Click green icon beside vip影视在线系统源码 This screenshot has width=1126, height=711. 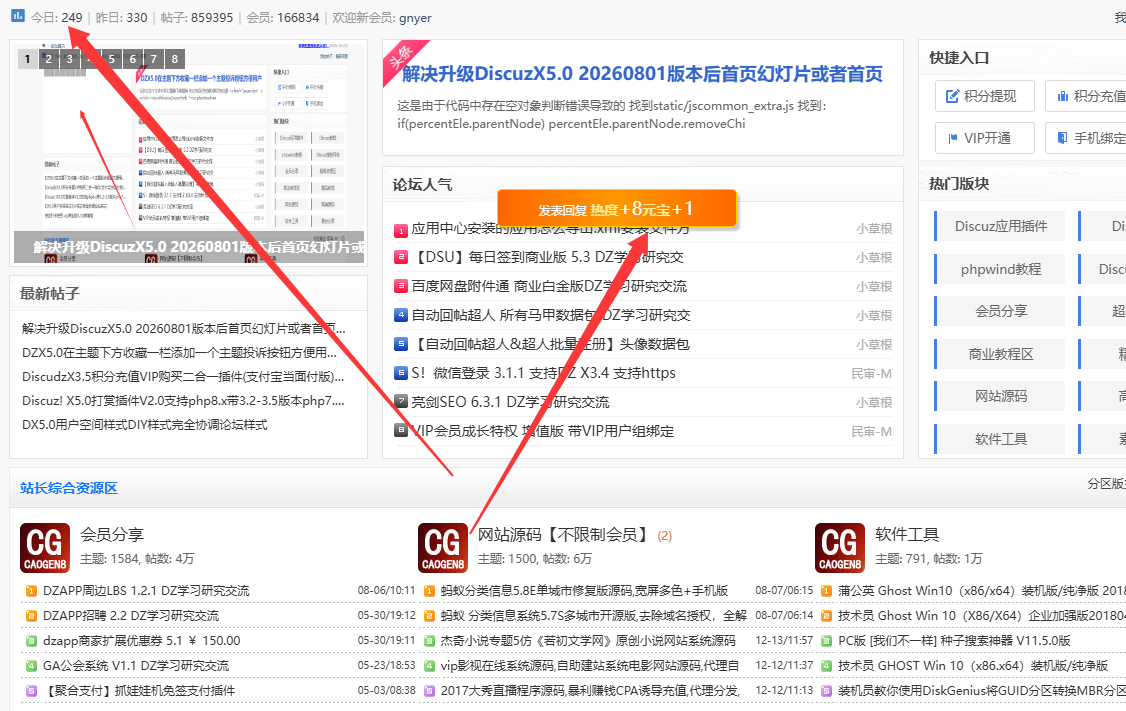(x=429, y=666)
